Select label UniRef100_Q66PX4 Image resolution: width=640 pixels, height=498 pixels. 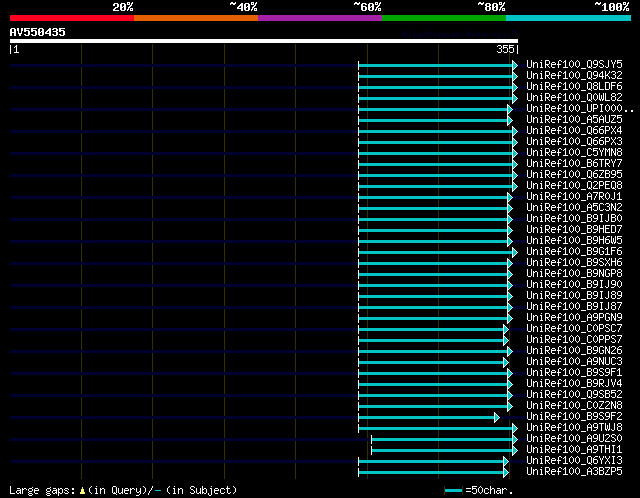574,131
